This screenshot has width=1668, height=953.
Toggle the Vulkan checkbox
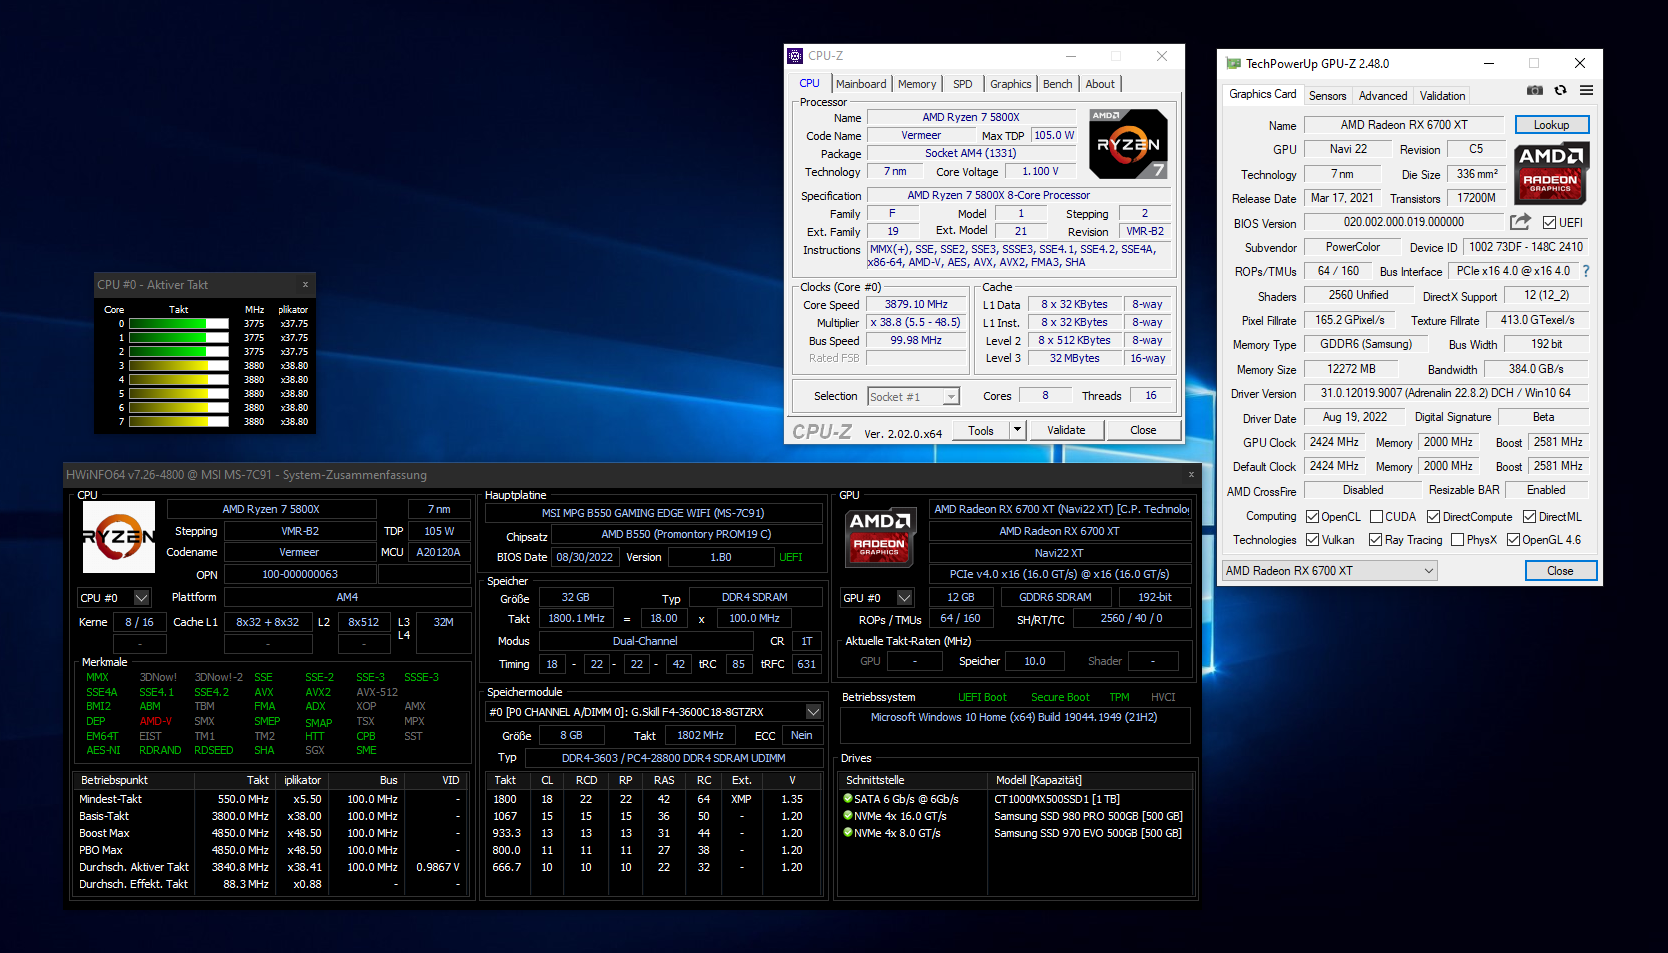pyautogui.click(x=1313, y=540)
